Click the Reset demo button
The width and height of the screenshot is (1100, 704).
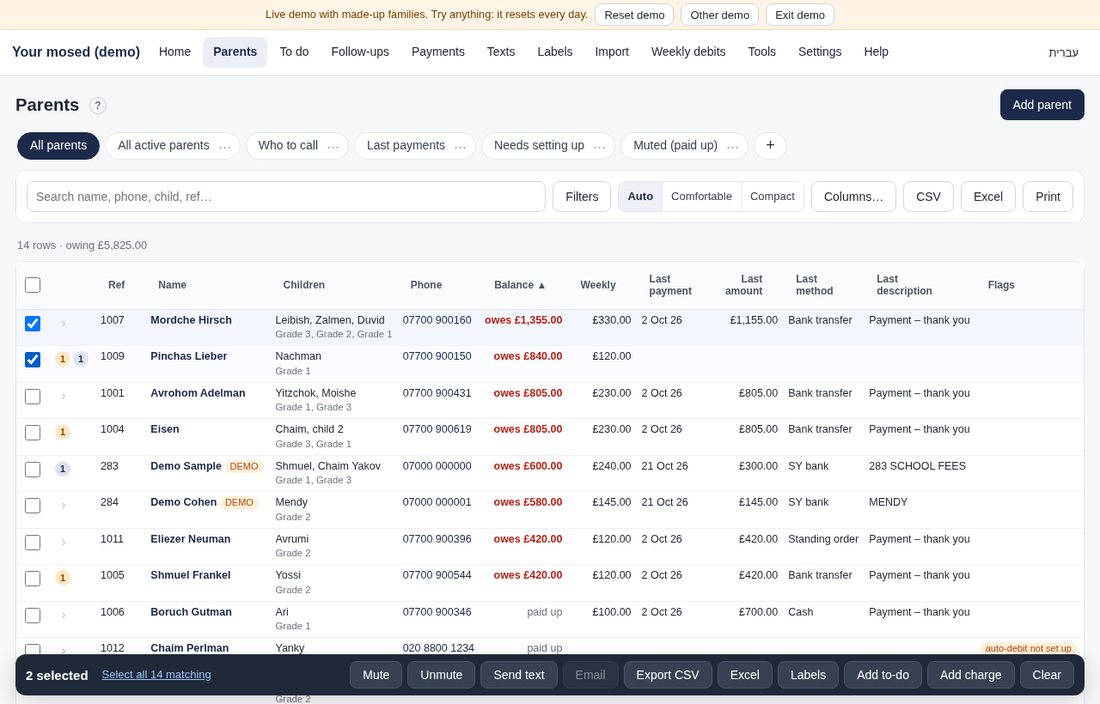click(634, 15)
